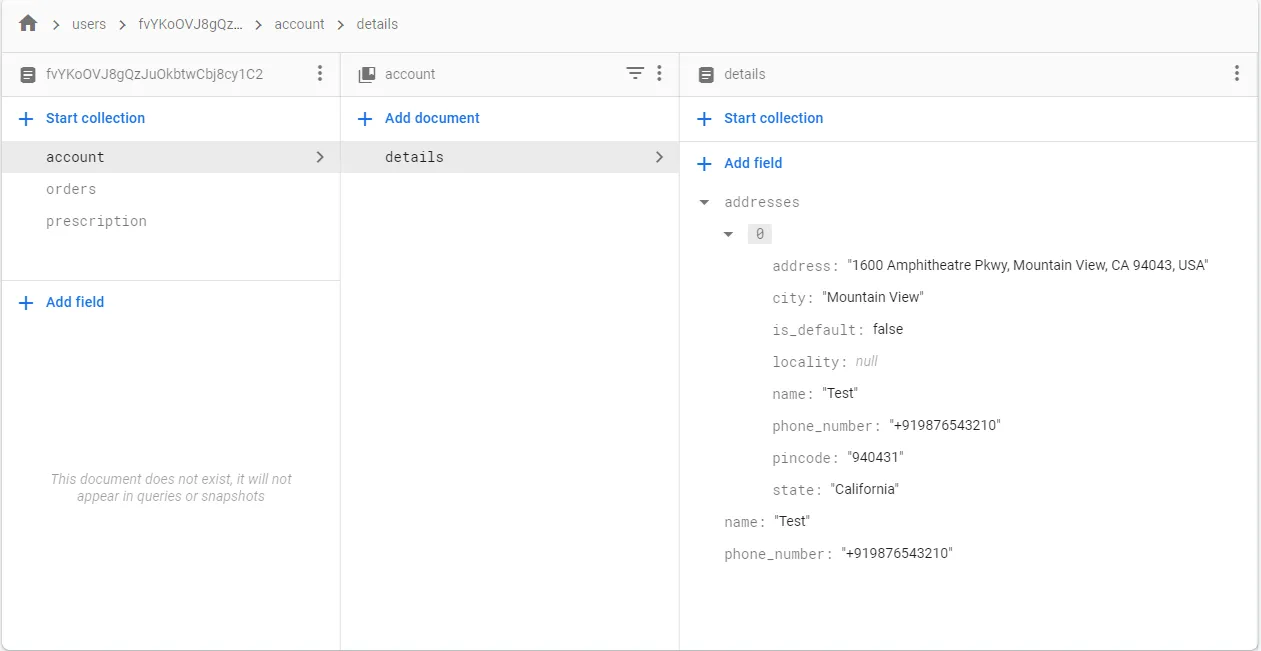The image size is (1261, 651).
Task: Collapse the addresses field
Action: coord(704,202)
